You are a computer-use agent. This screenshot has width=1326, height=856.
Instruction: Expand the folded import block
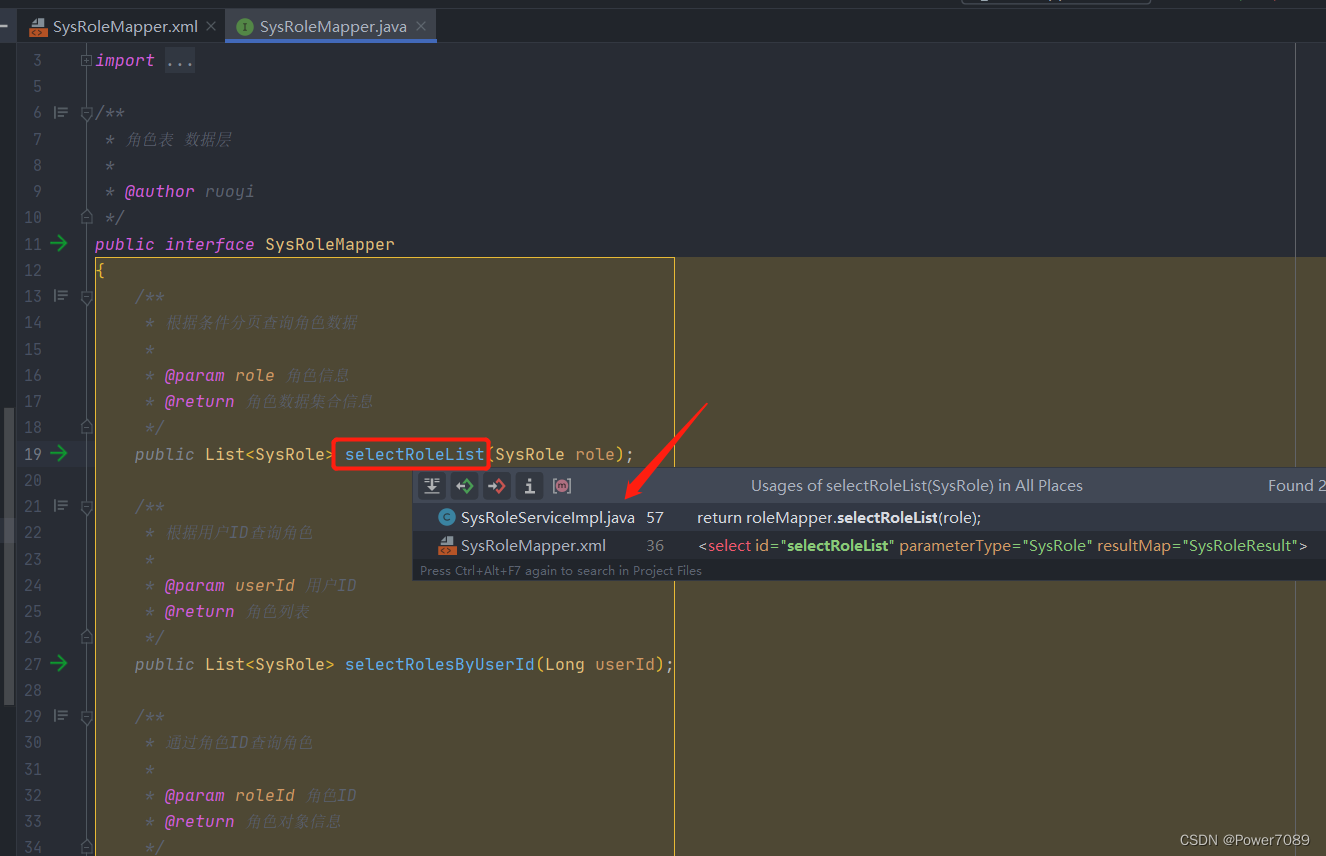click(x=86, y=61)
